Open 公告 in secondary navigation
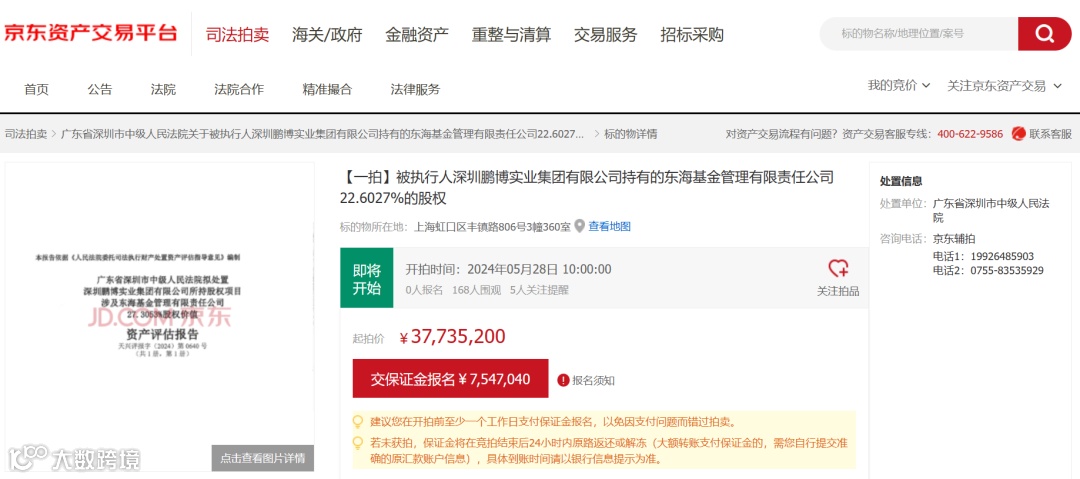This screenshot has width=1080, height=479. click(x=100, y=89)
